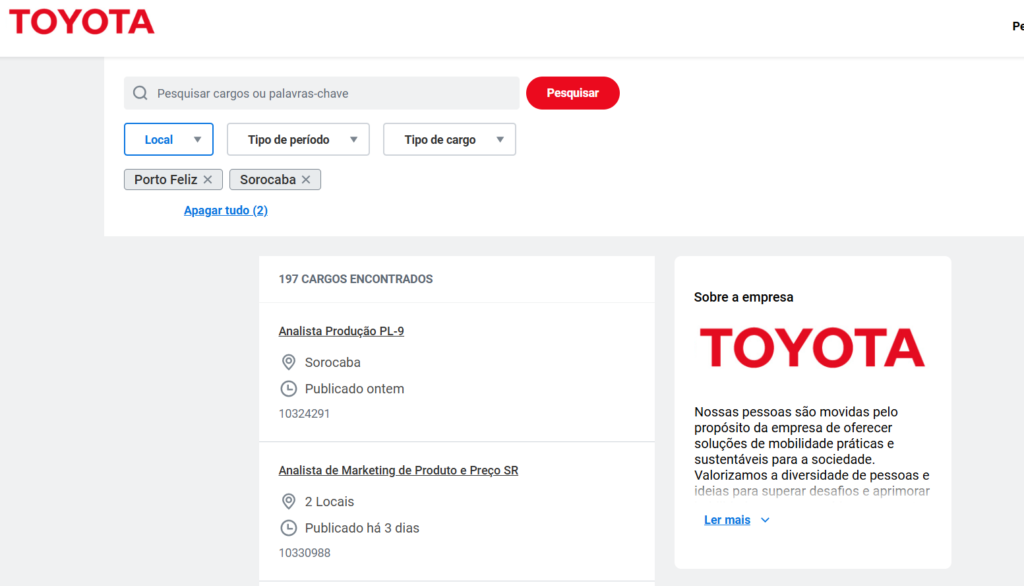1024x586 pixels.
Task: Select the job ID text 10324291
Action: [x=304, y=414]
